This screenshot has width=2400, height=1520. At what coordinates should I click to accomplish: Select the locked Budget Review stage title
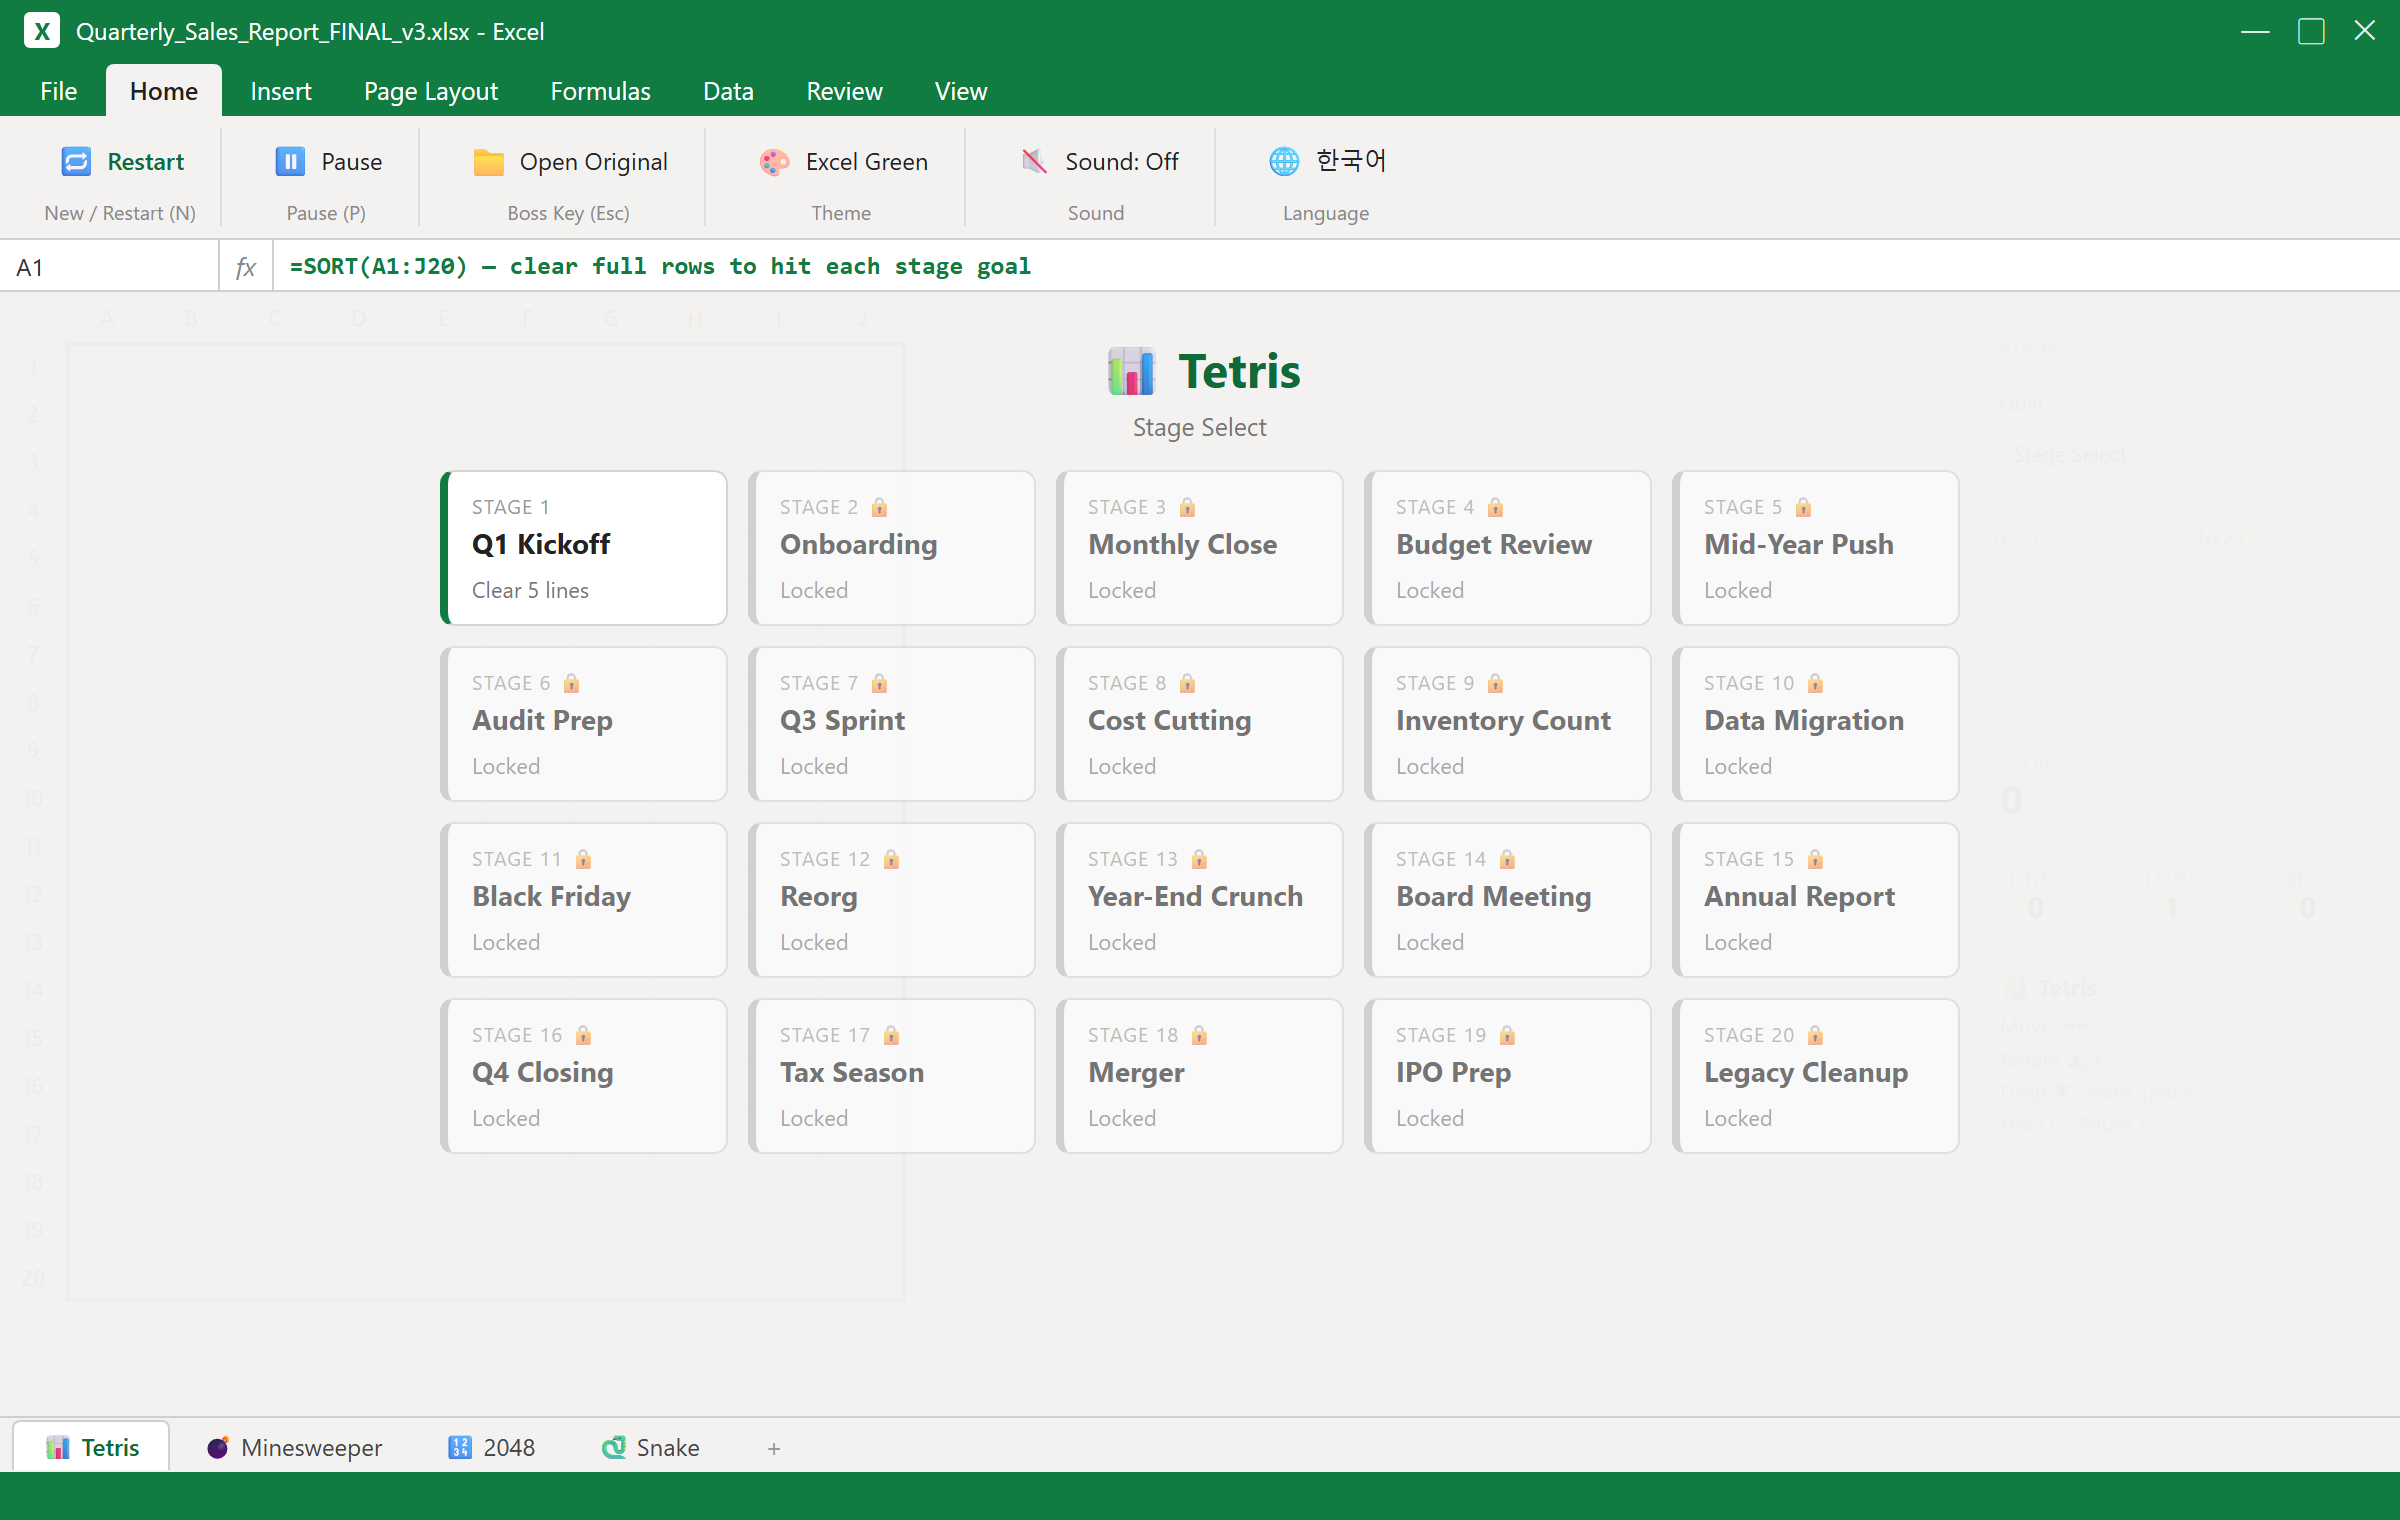(x=1494, y=544)
